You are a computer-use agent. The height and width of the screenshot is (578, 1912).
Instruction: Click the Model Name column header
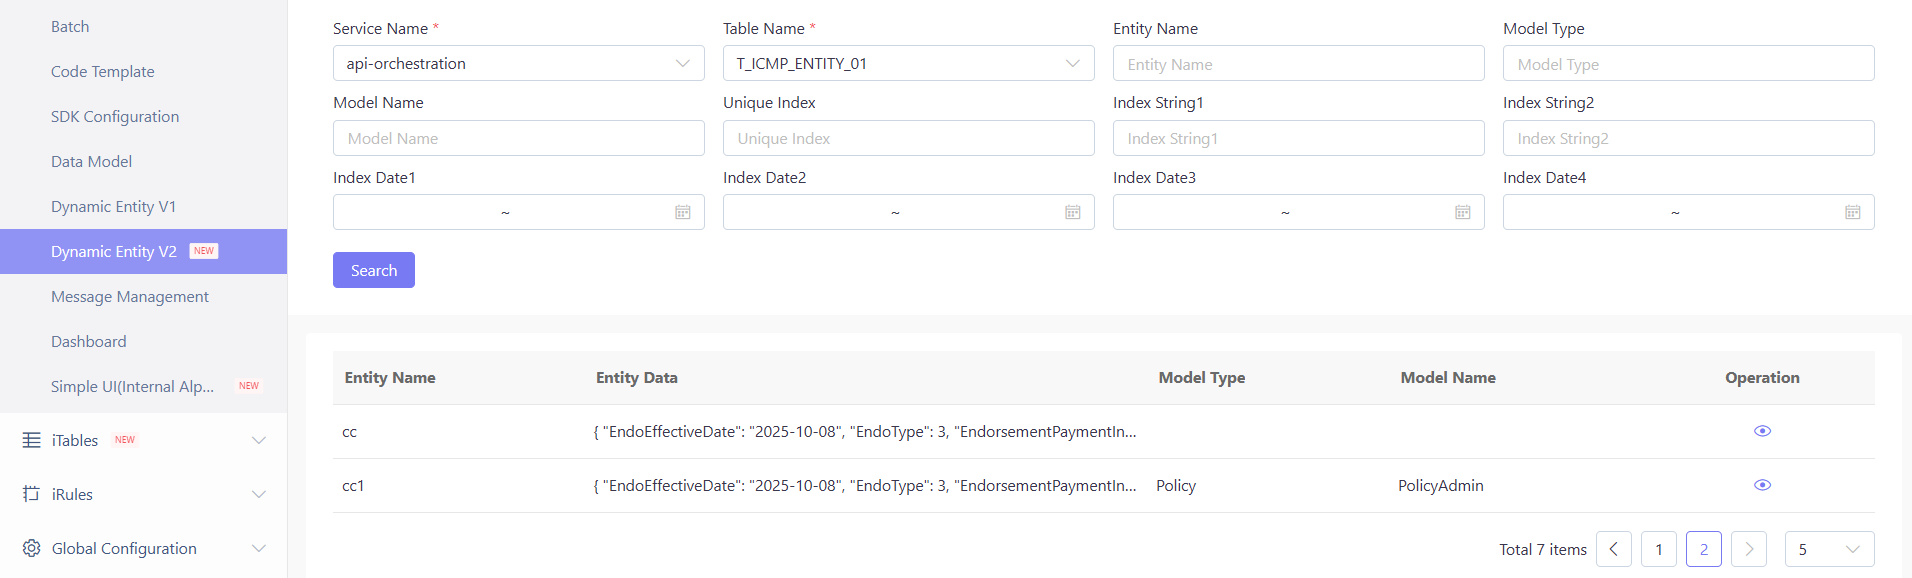[x=1448, y=378]
